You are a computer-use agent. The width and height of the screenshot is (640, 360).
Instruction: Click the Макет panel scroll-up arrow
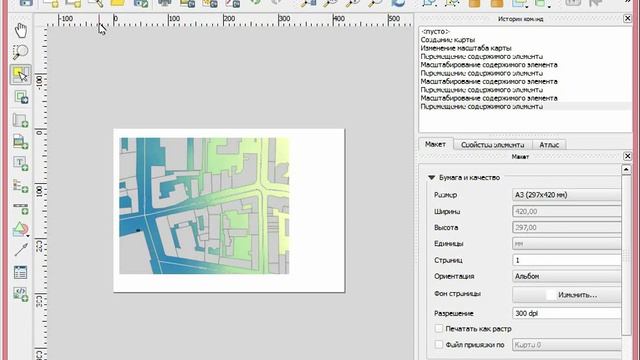click(627, 169)
